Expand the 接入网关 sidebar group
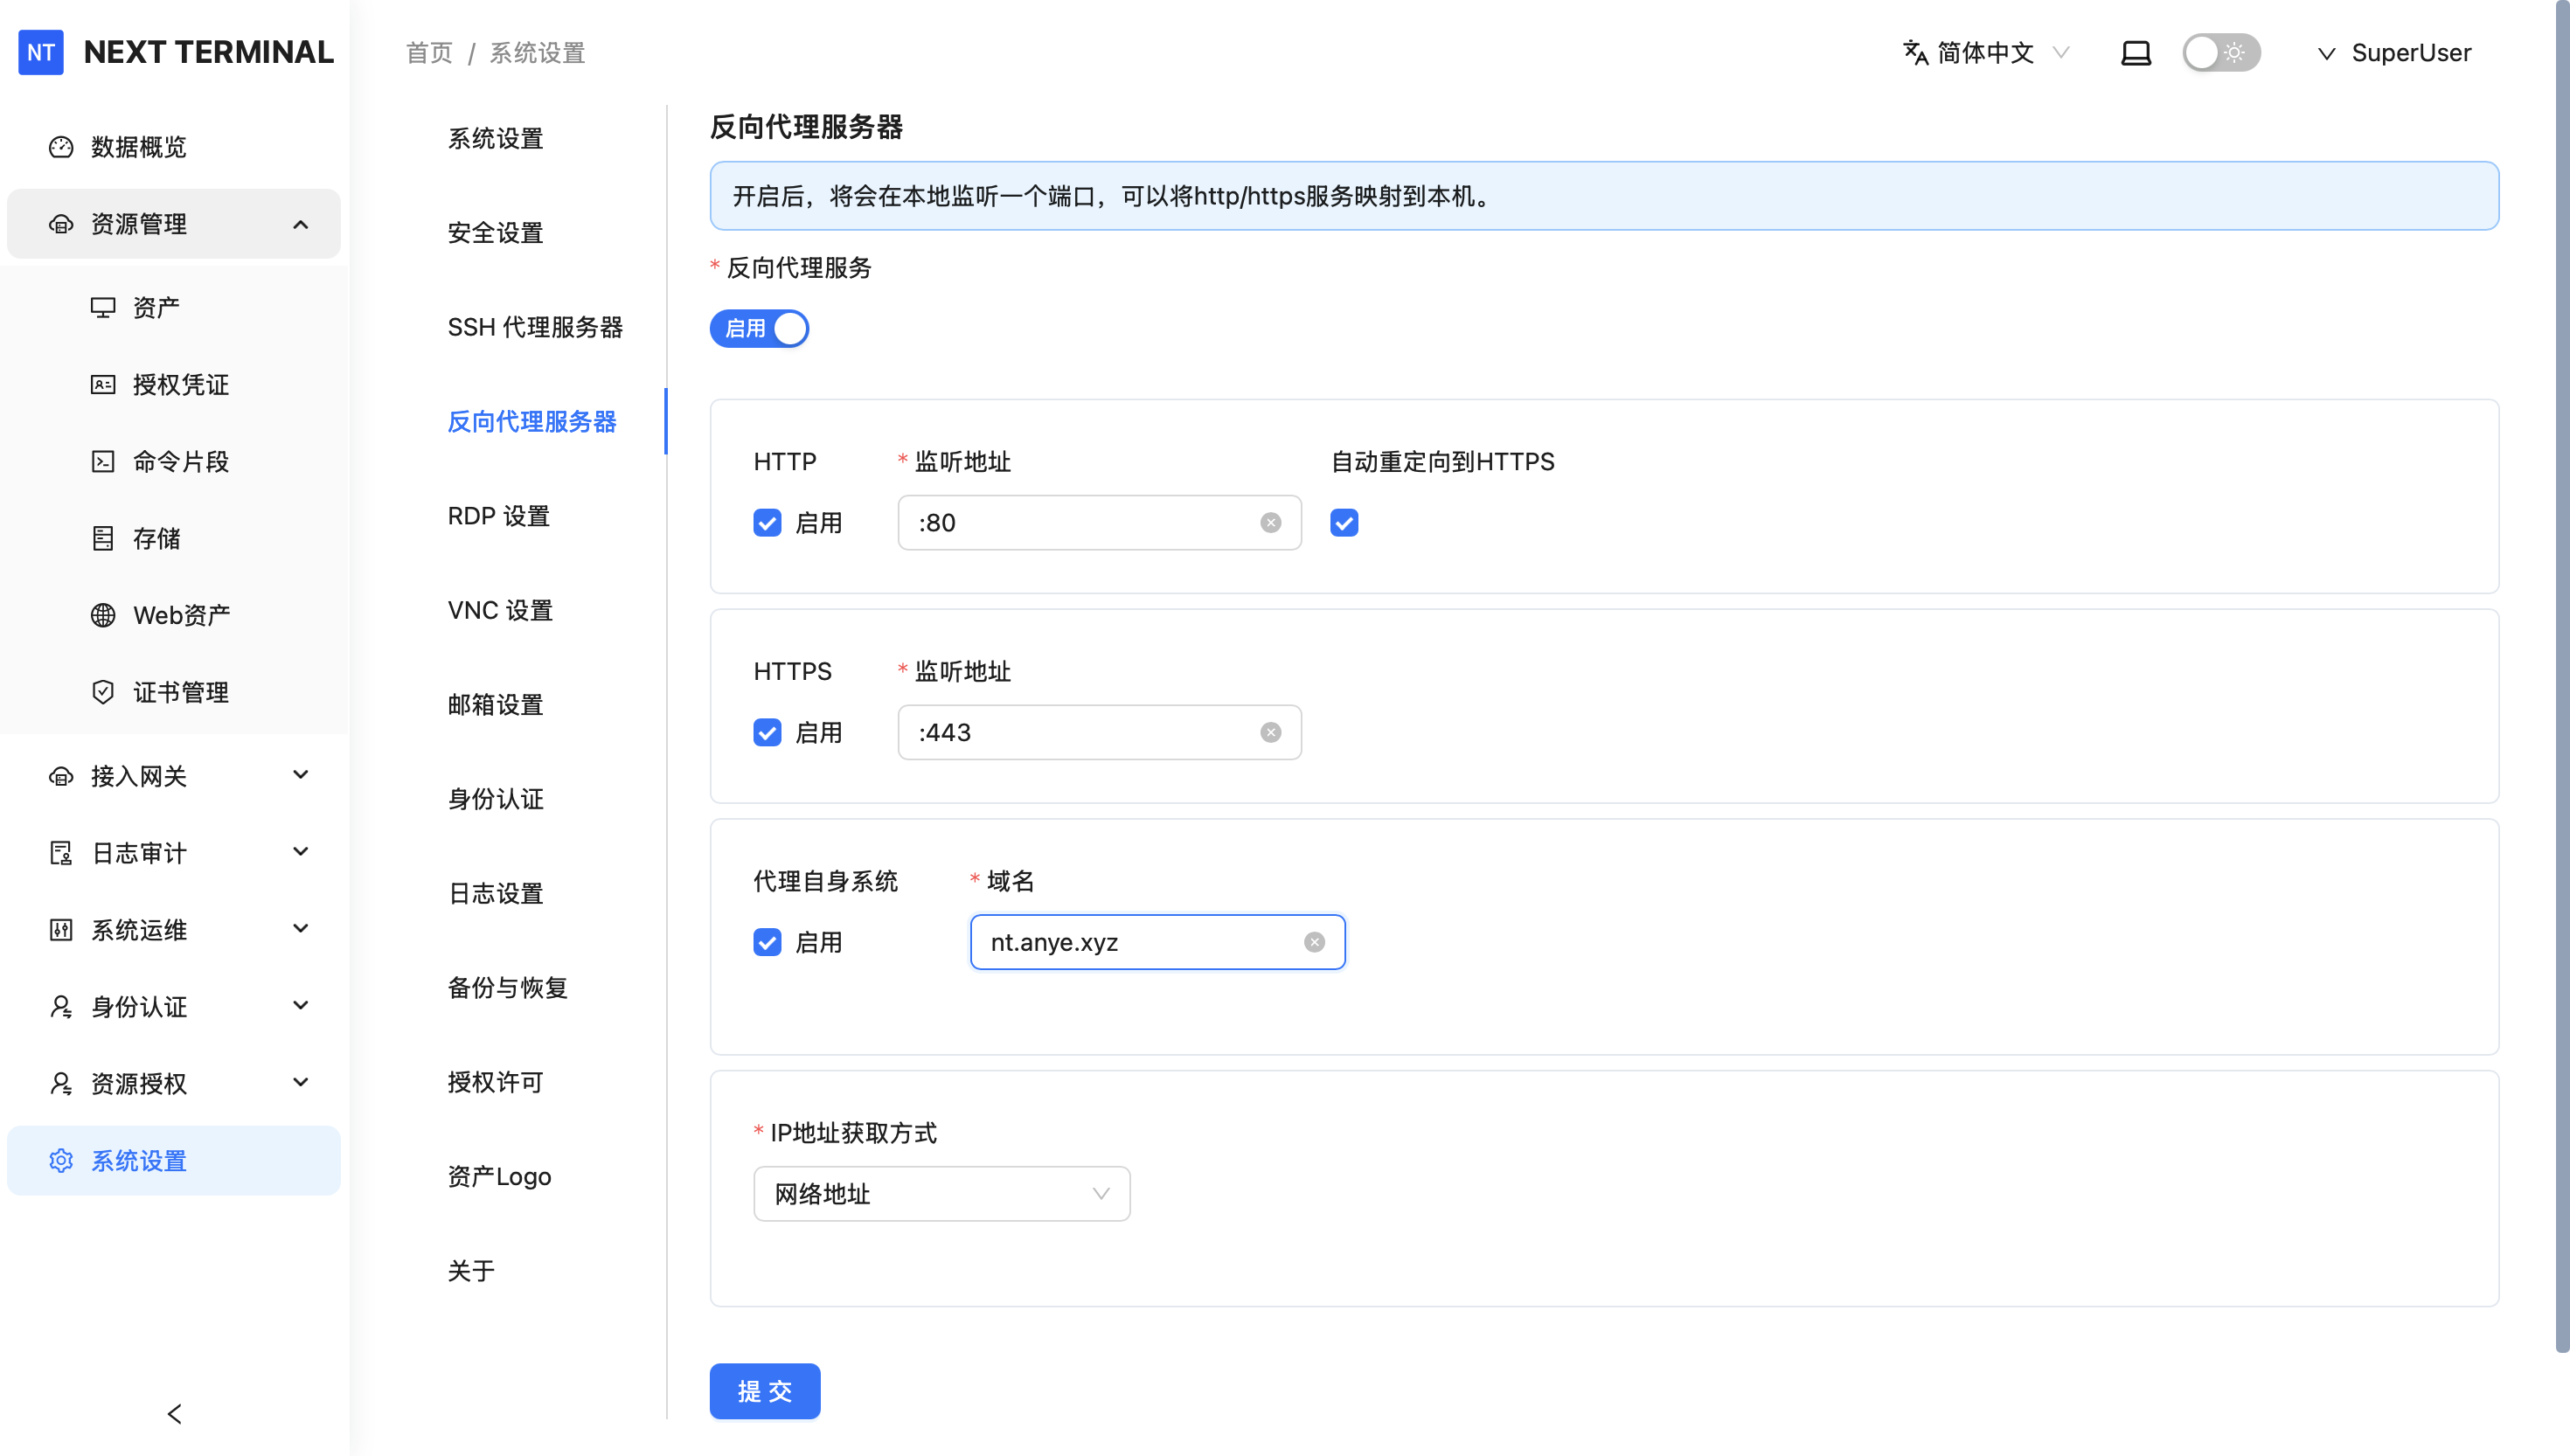The width and height of the screenshot is (2570, 1456). 174,776
